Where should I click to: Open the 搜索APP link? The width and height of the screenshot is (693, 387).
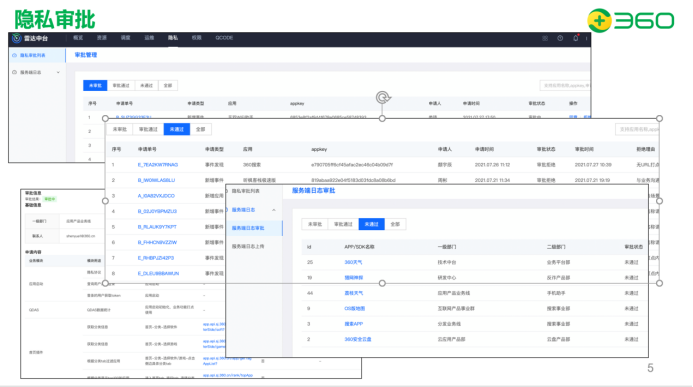click(354, 324)
